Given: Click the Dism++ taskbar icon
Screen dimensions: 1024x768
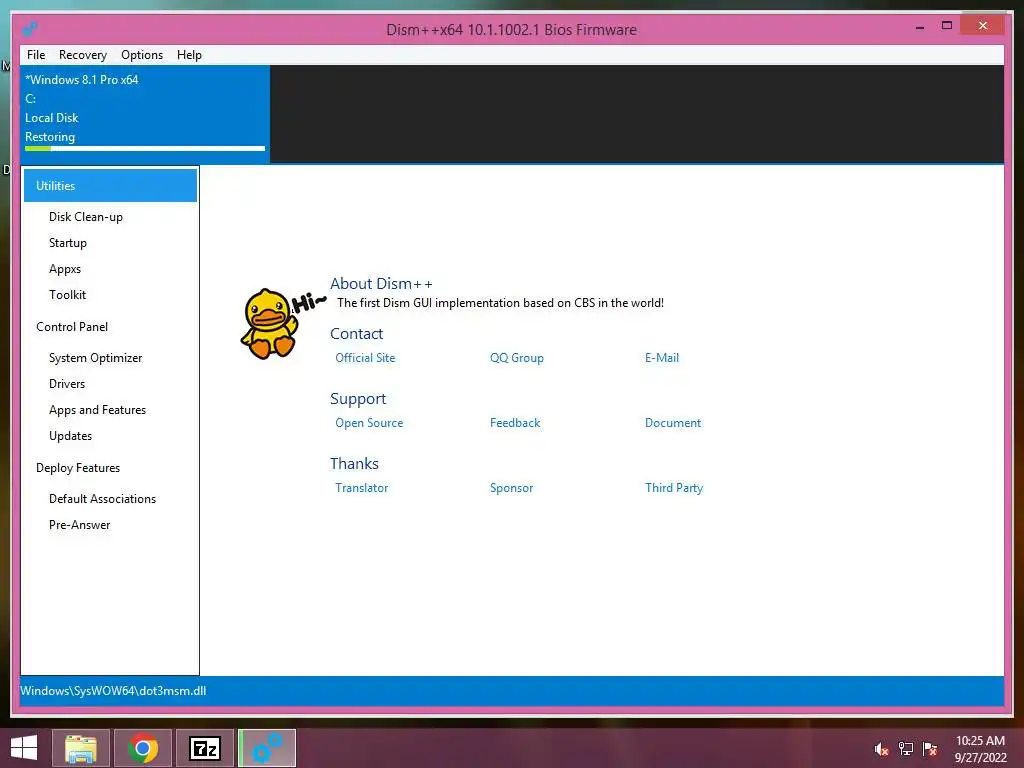Looking at the screenshot, I should click(x=267, y=748).
